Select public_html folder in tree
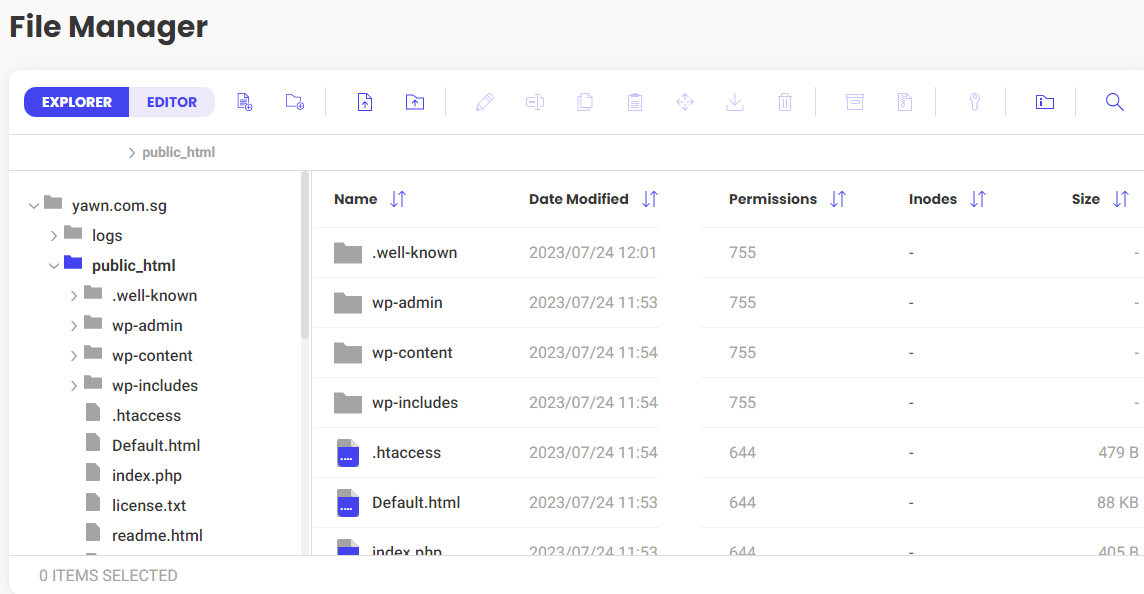 [134, 266]
